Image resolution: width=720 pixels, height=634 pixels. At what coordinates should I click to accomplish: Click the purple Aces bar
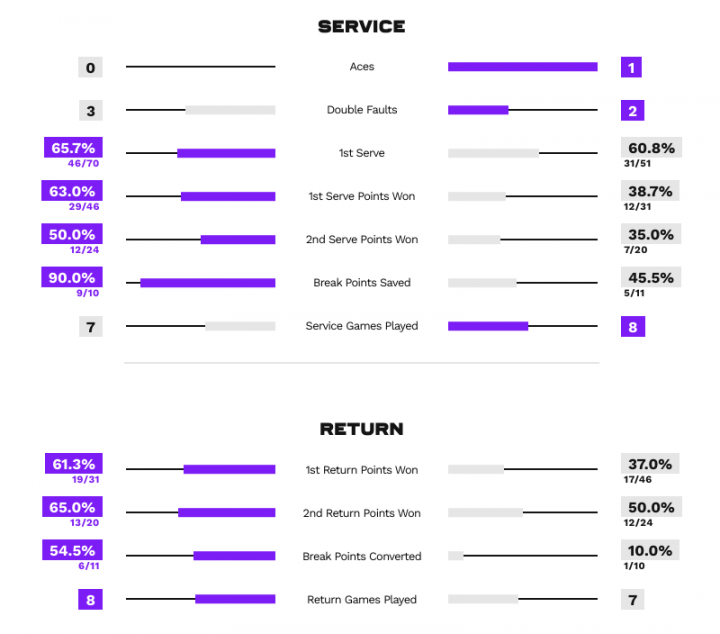point(523,67)
